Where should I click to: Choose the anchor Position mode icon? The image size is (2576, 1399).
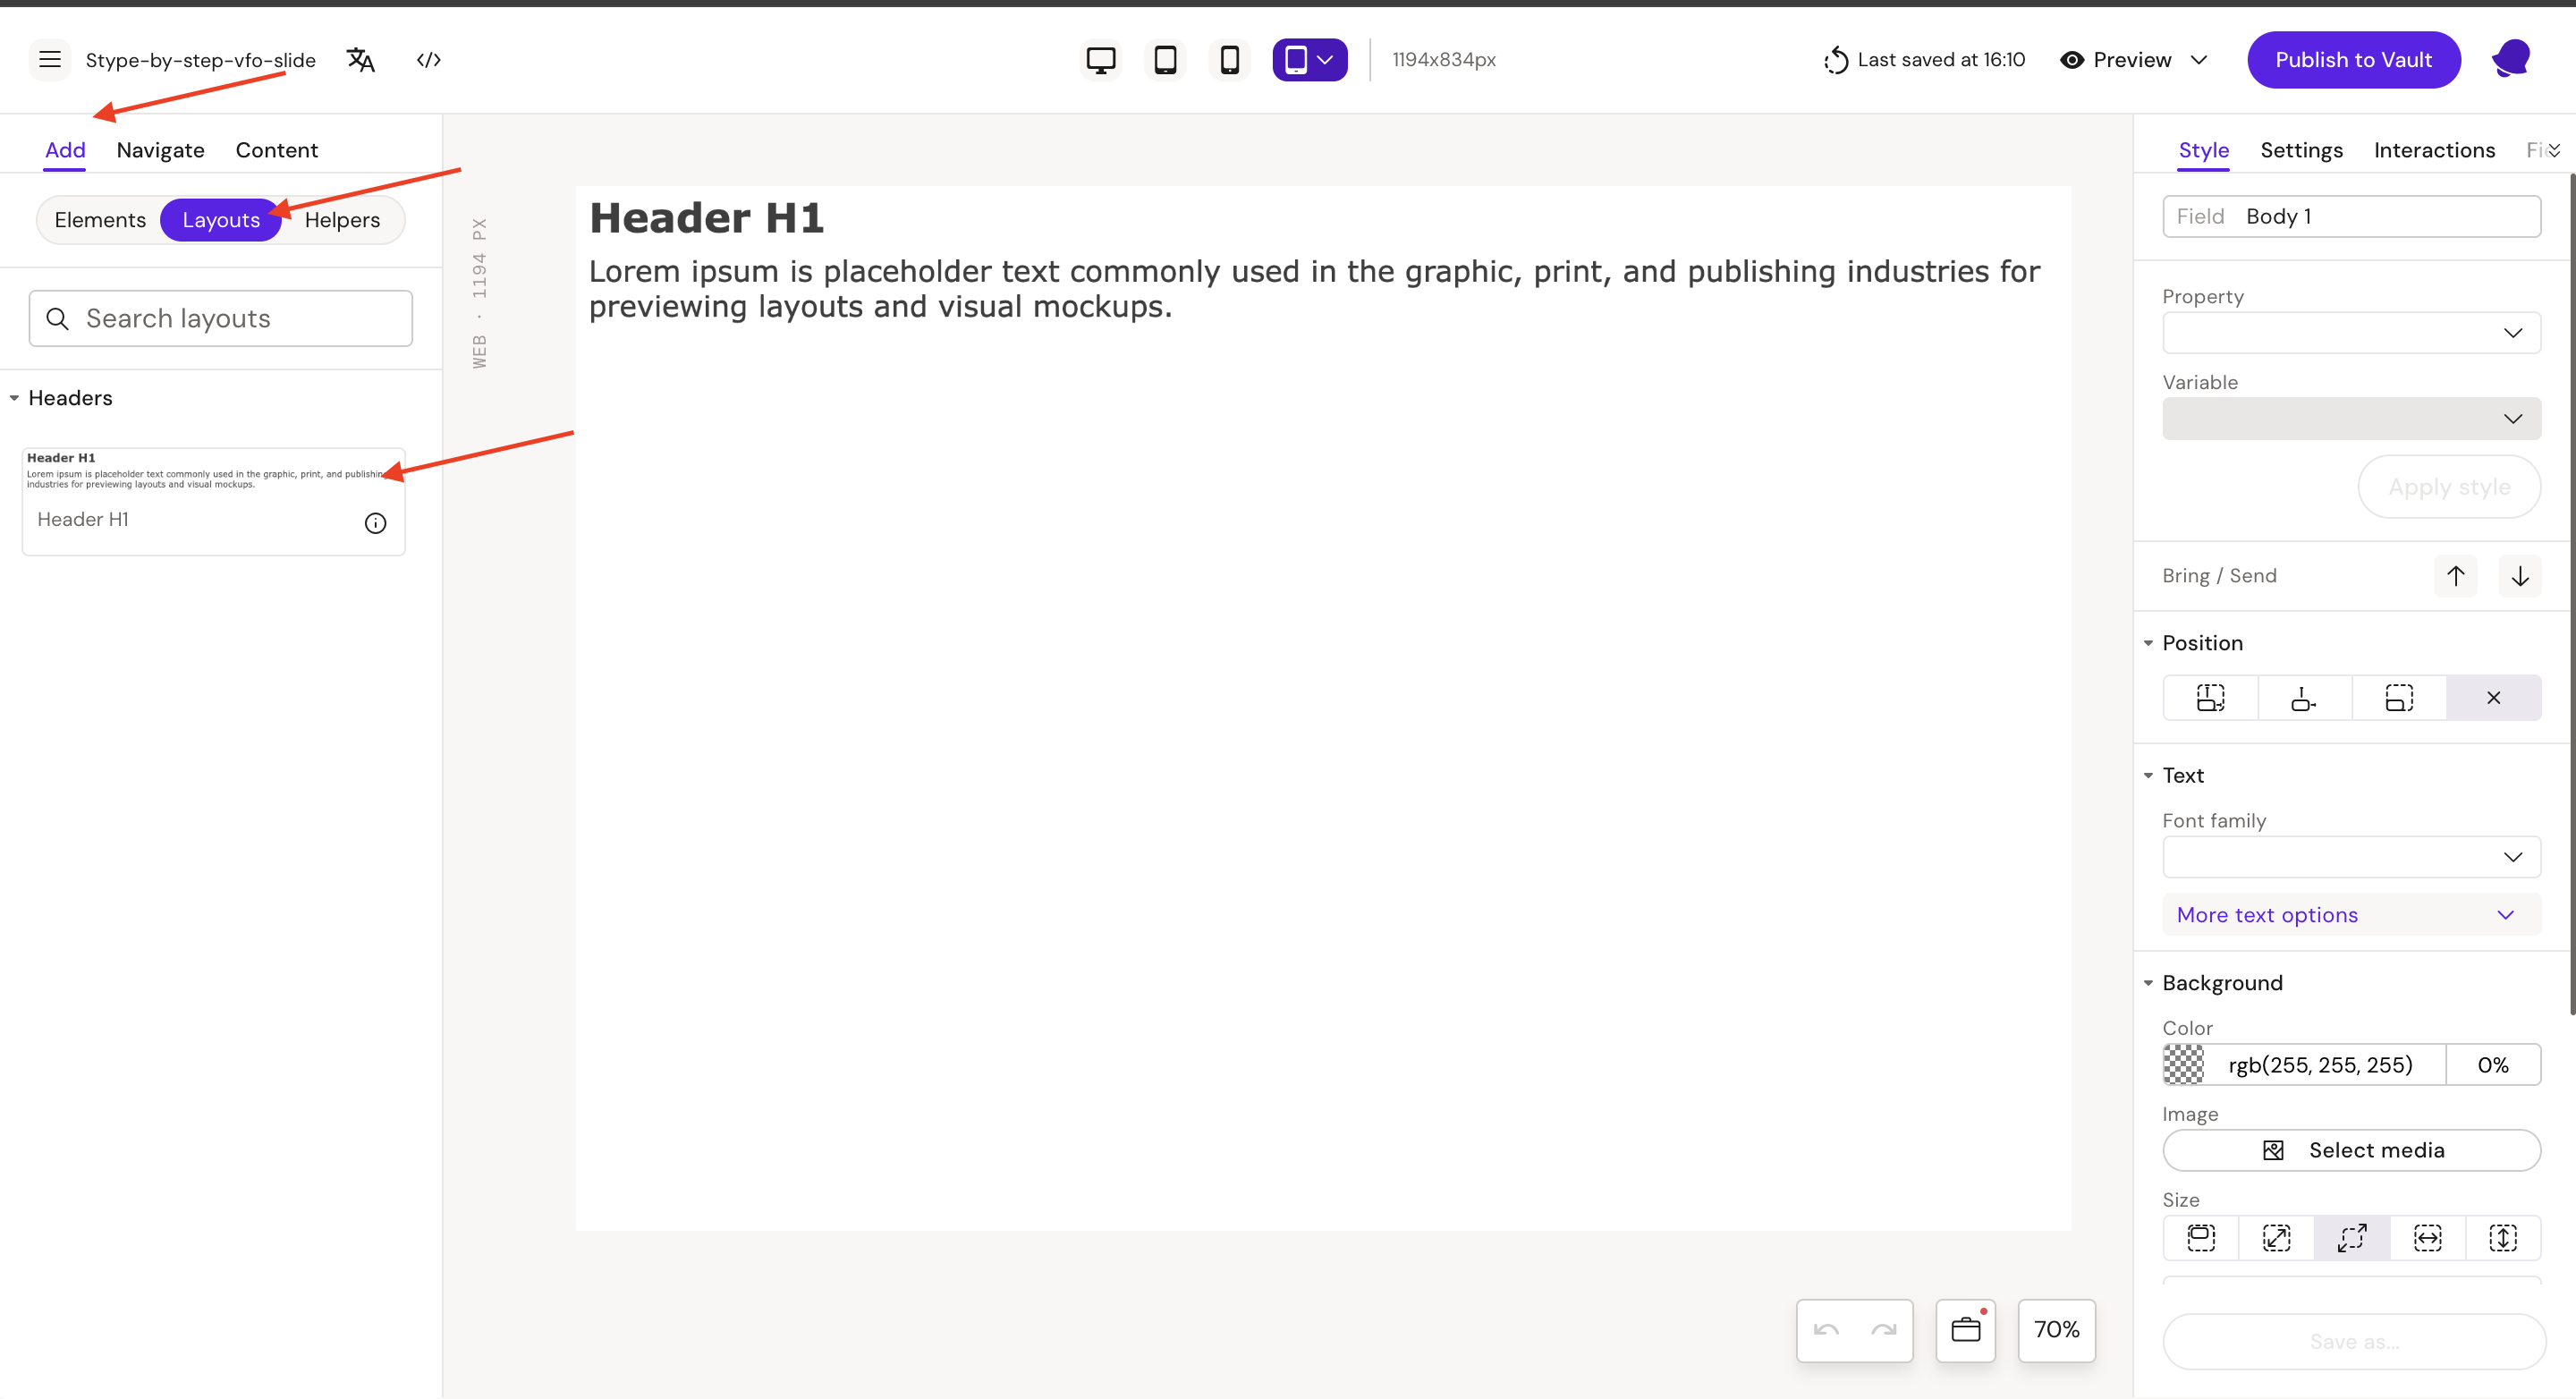click(x=2304, y=698)
